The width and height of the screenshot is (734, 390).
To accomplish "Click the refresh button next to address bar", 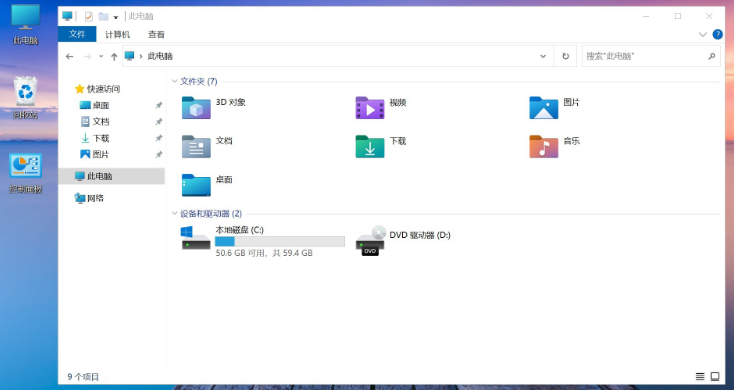I will (x=565, y=56).
